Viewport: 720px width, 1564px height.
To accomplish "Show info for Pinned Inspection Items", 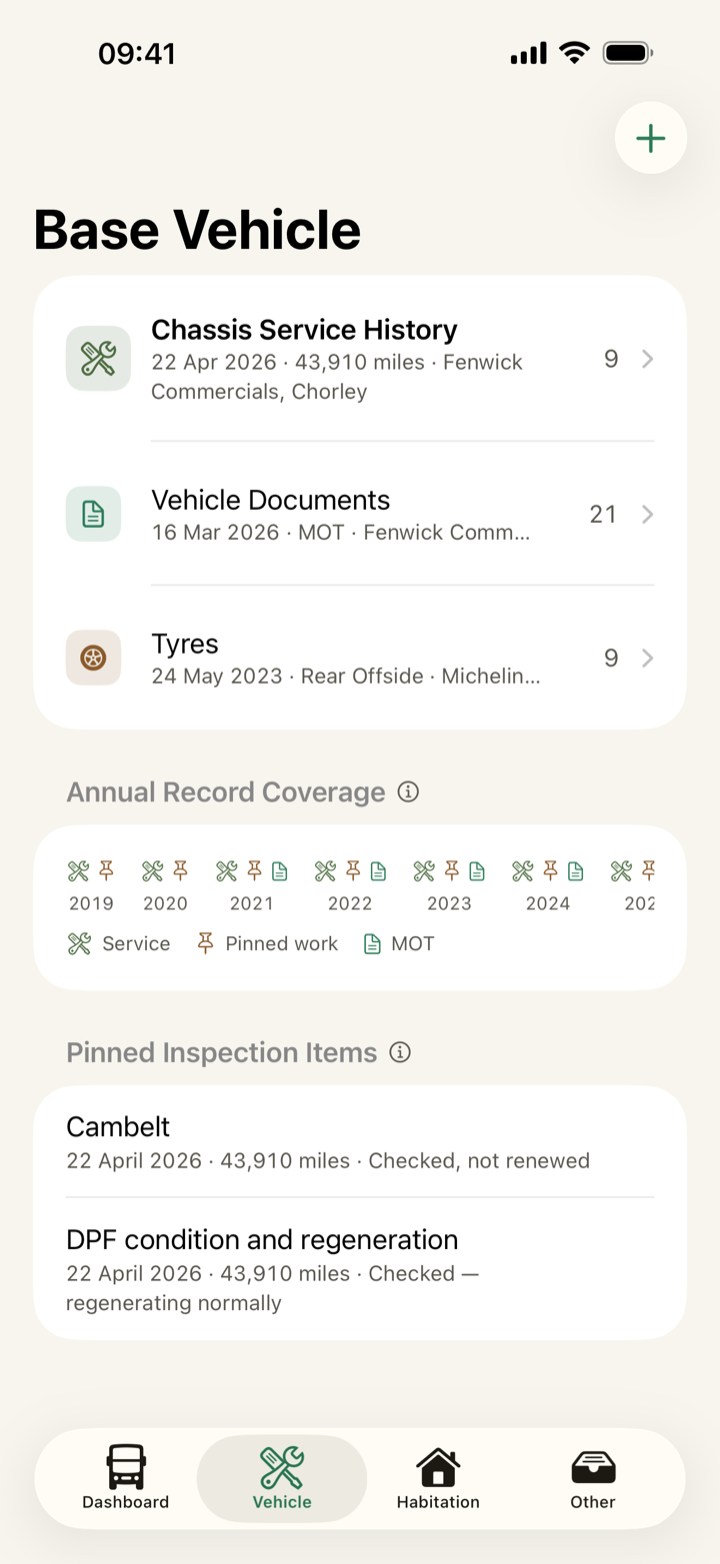I will 400,1052.
